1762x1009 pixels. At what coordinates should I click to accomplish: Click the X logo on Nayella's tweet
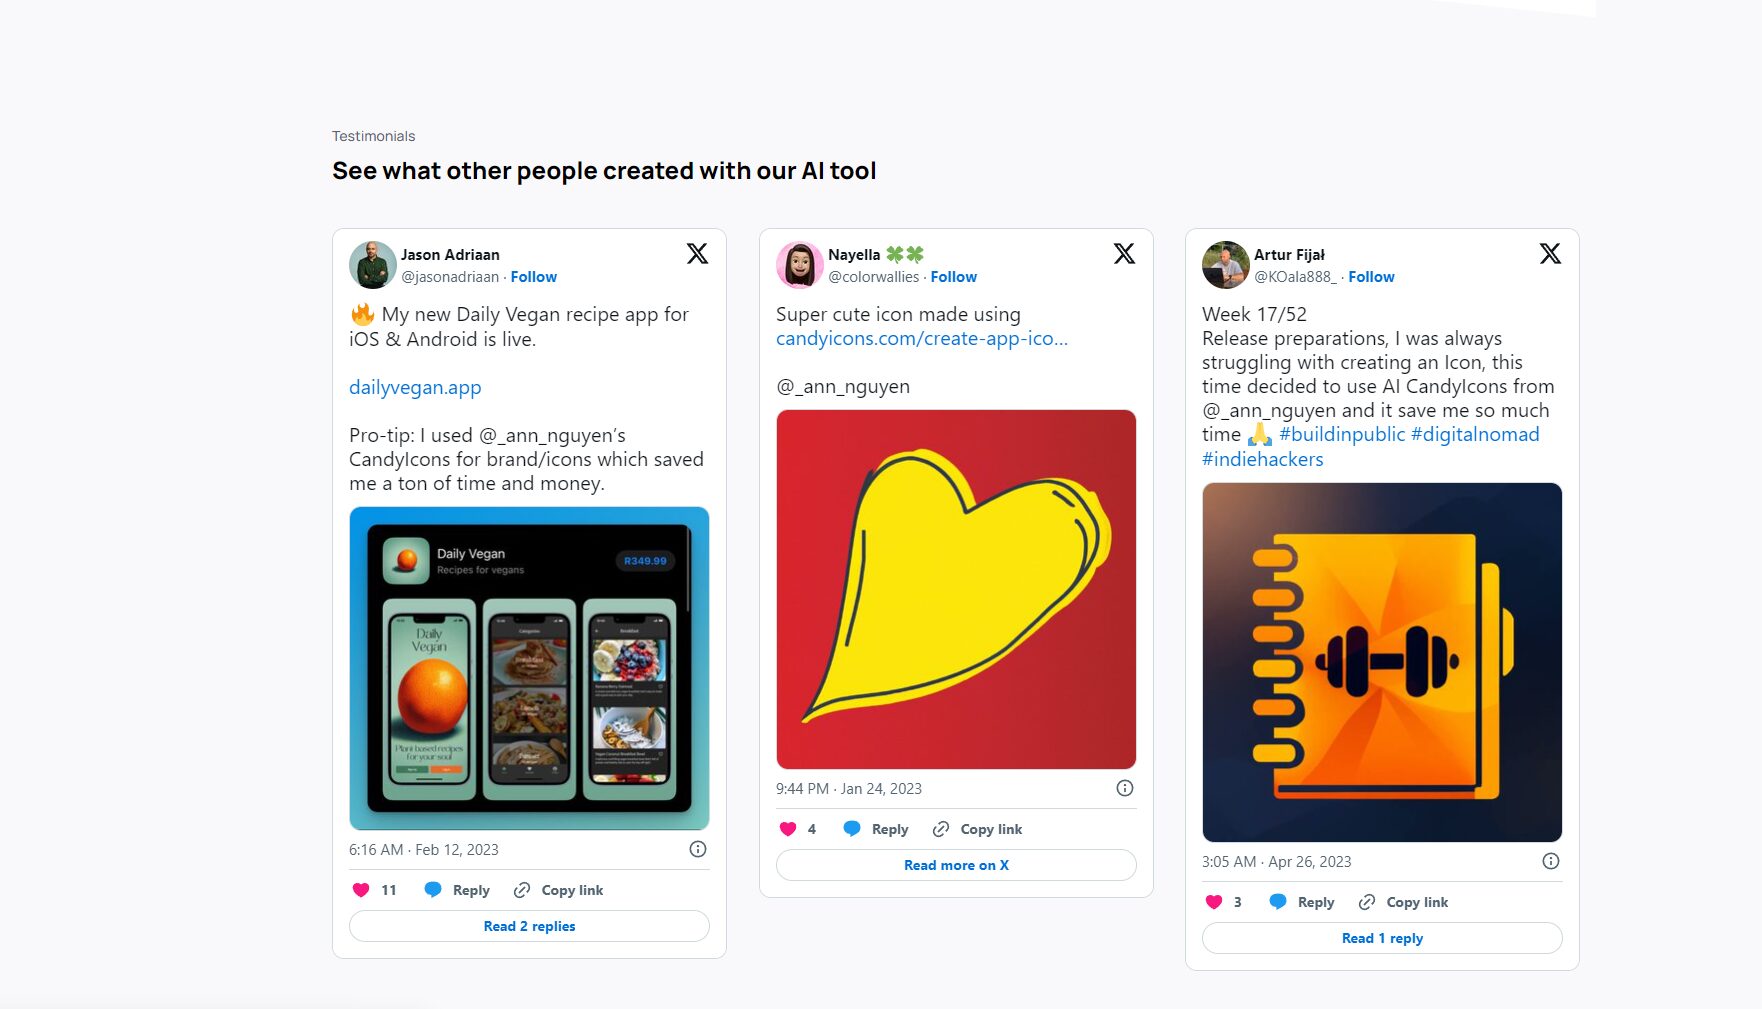pyautogui.click(x=1124, y=254)
